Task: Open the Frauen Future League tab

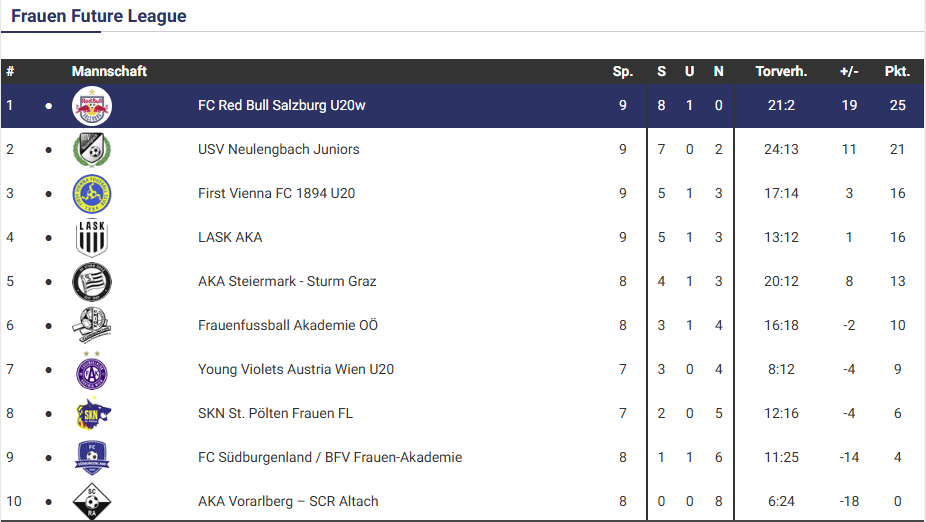Action: pos(99,17)
